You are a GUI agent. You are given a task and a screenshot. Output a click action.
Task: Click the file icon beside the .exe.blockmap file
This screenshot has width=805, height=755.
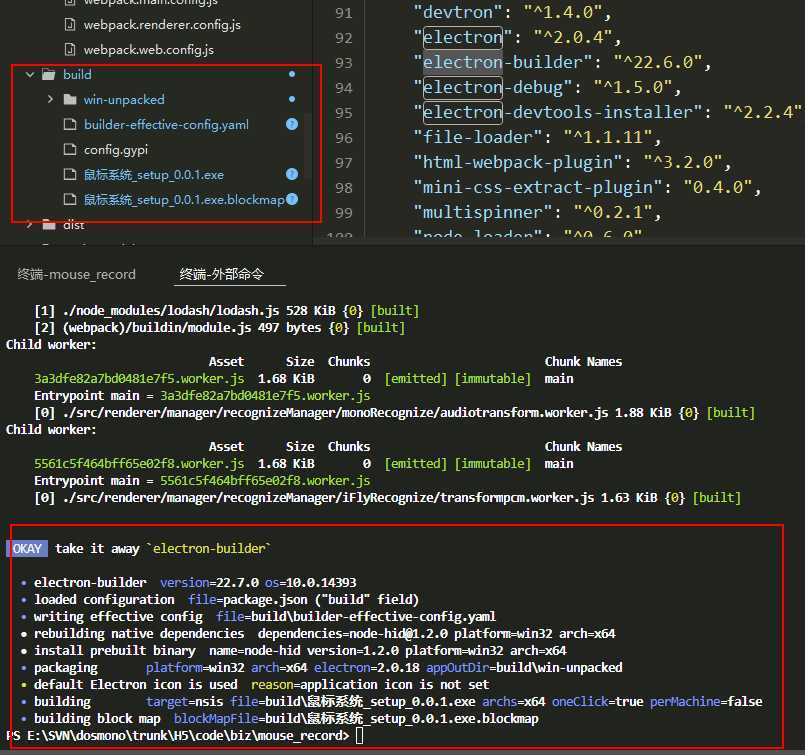[70, 200]
